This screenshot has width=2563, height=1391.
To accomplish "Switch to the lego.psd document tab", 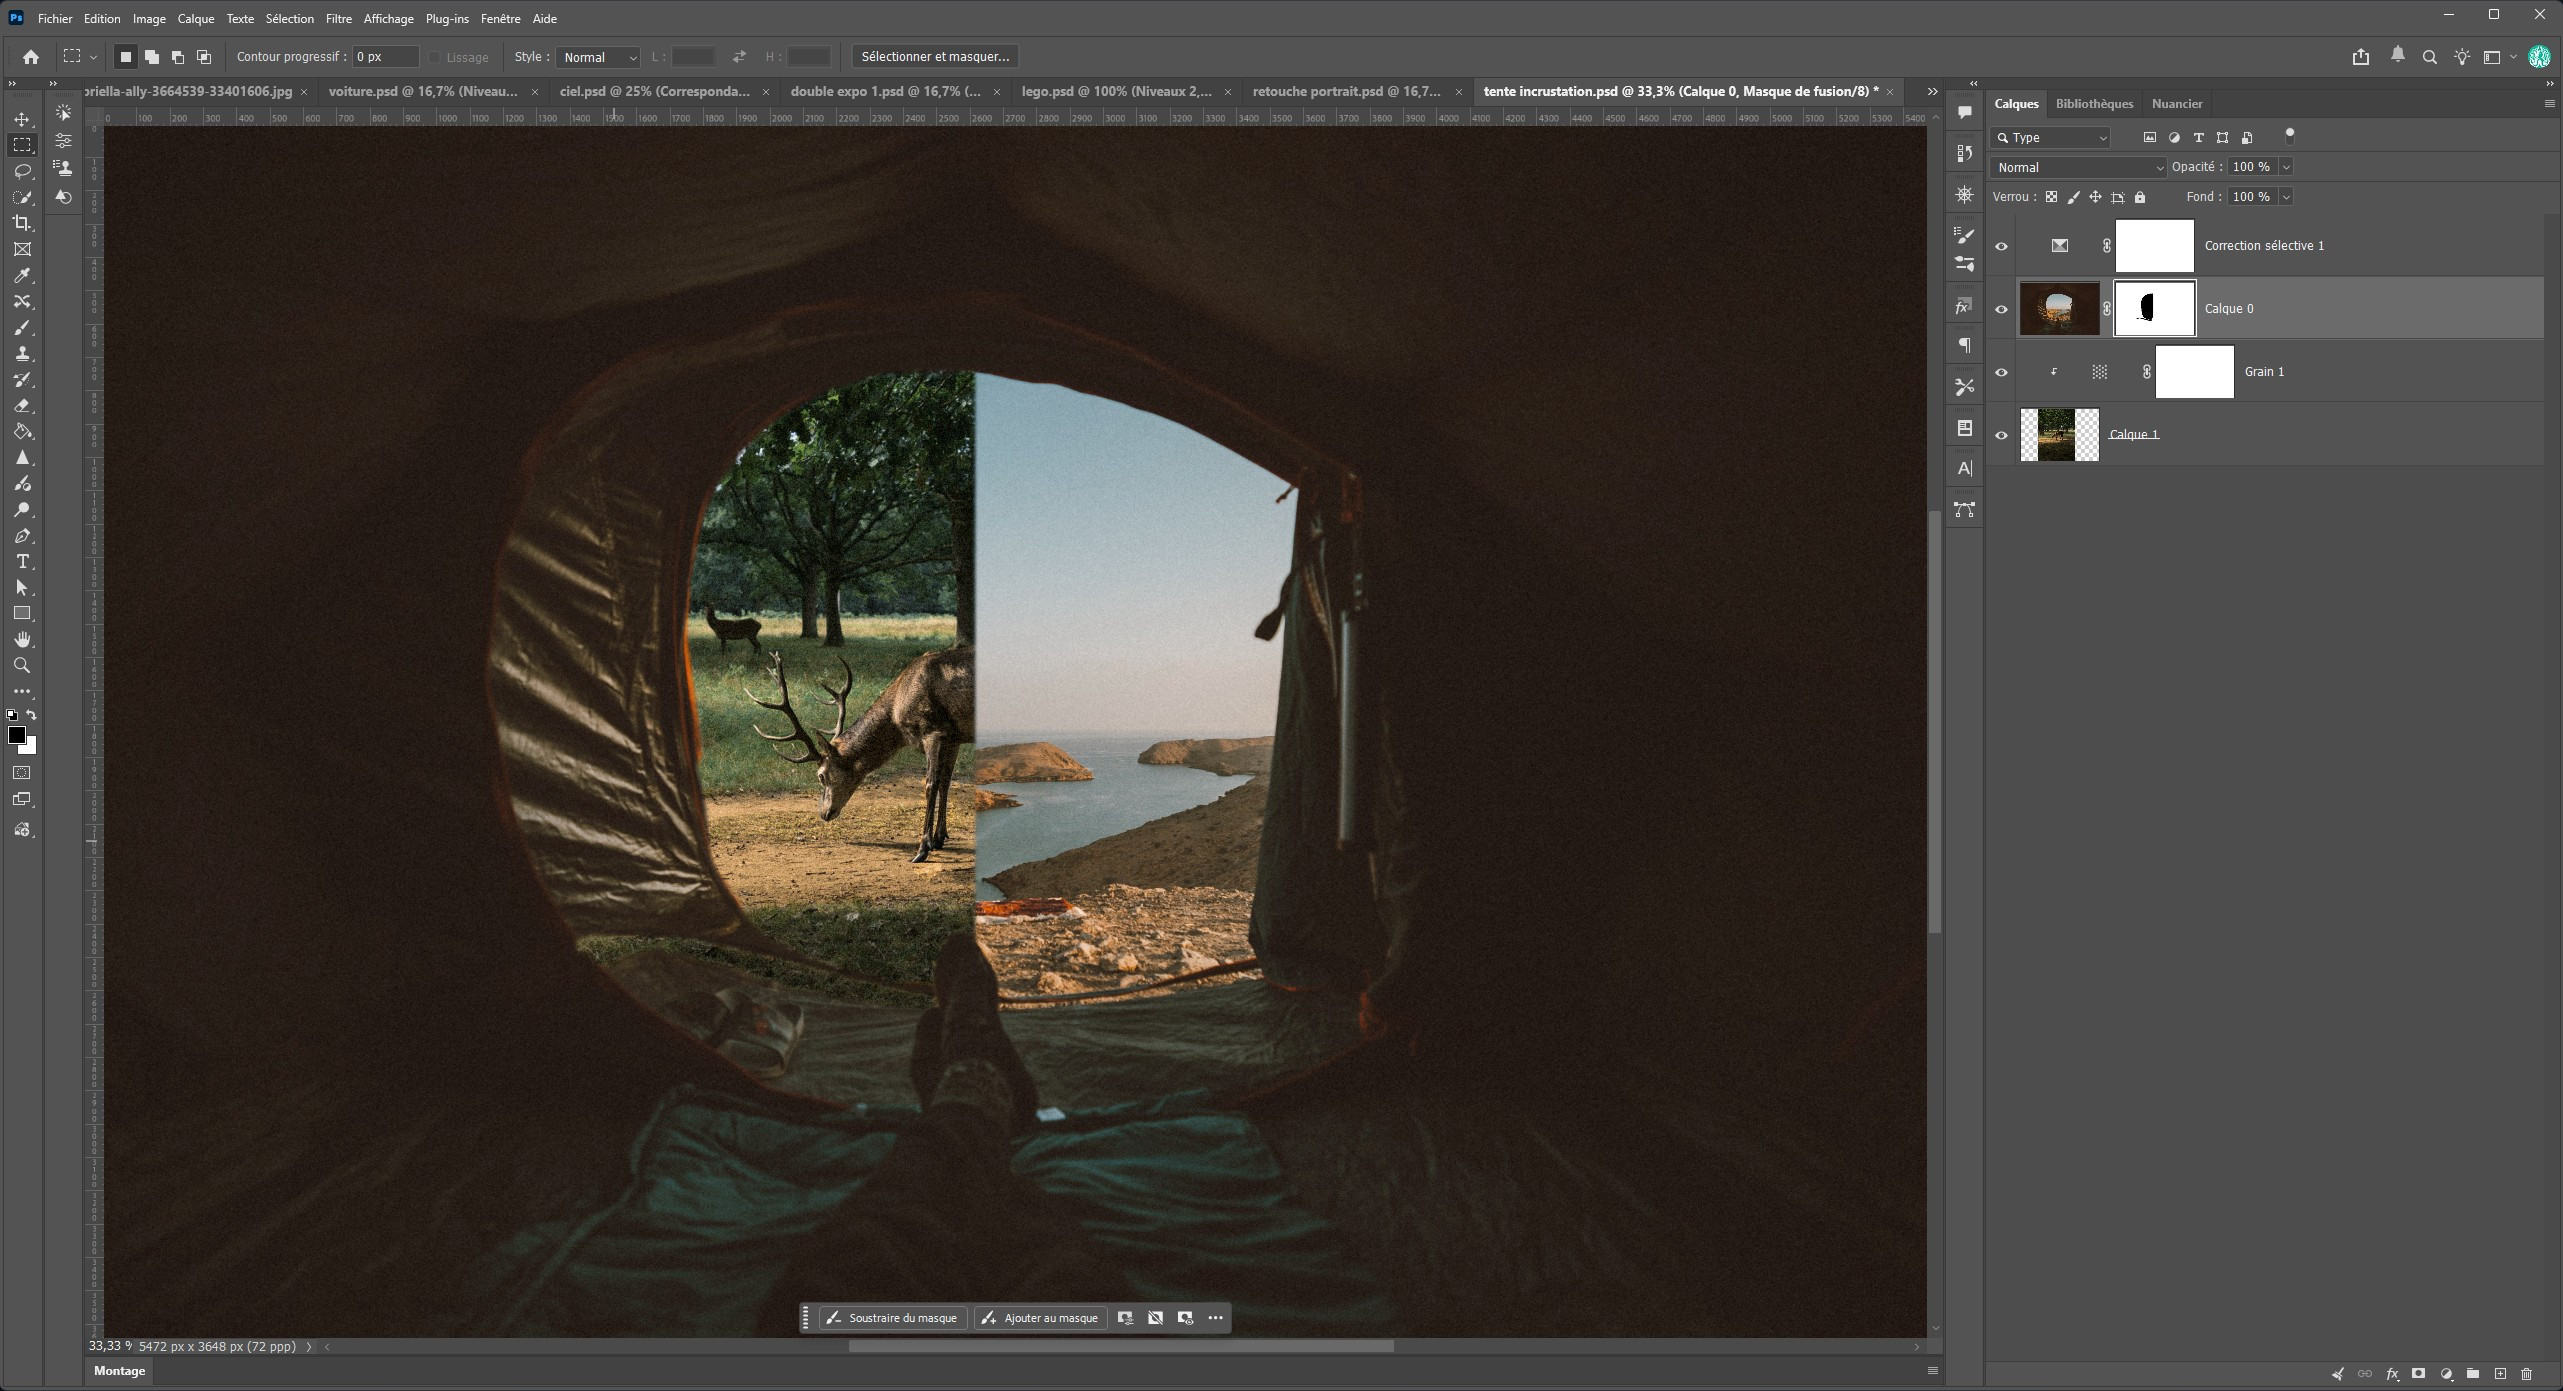I will point(1116,91).
